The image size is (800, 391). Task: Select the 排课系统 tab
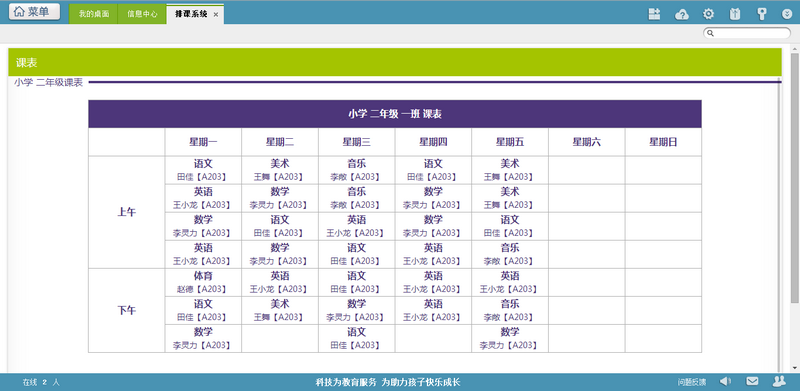[191, 14]
